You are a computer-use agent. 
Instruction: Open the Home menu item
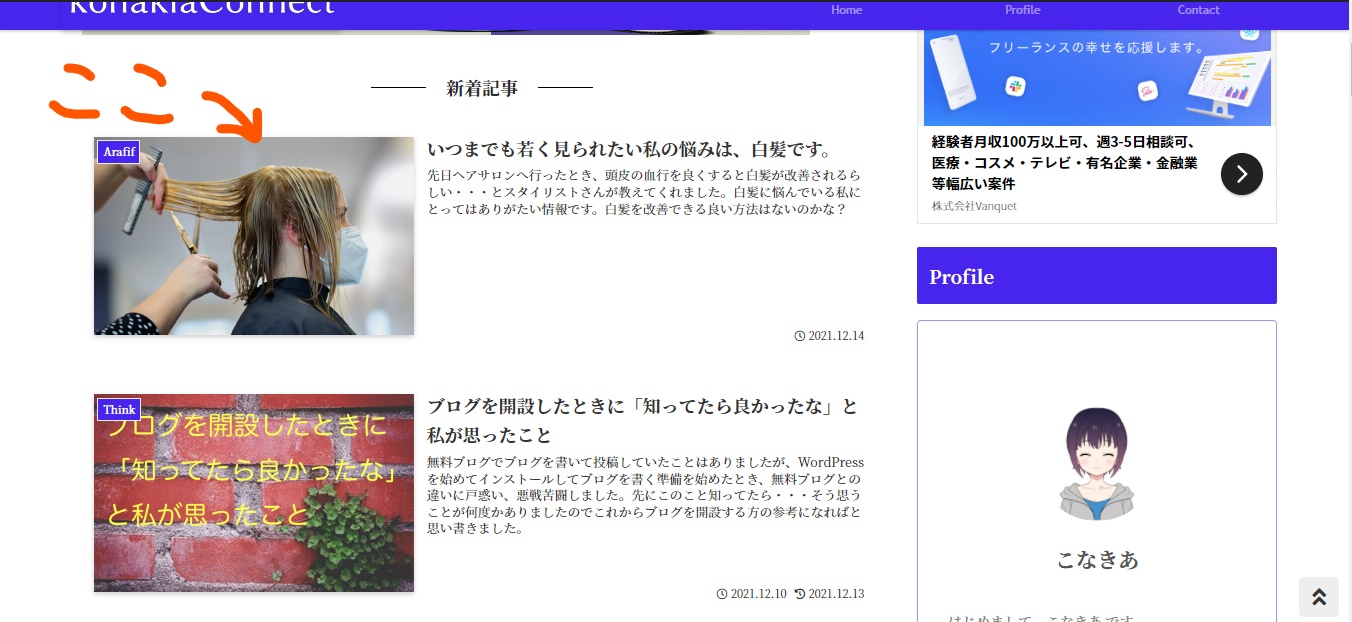[846, 10]
